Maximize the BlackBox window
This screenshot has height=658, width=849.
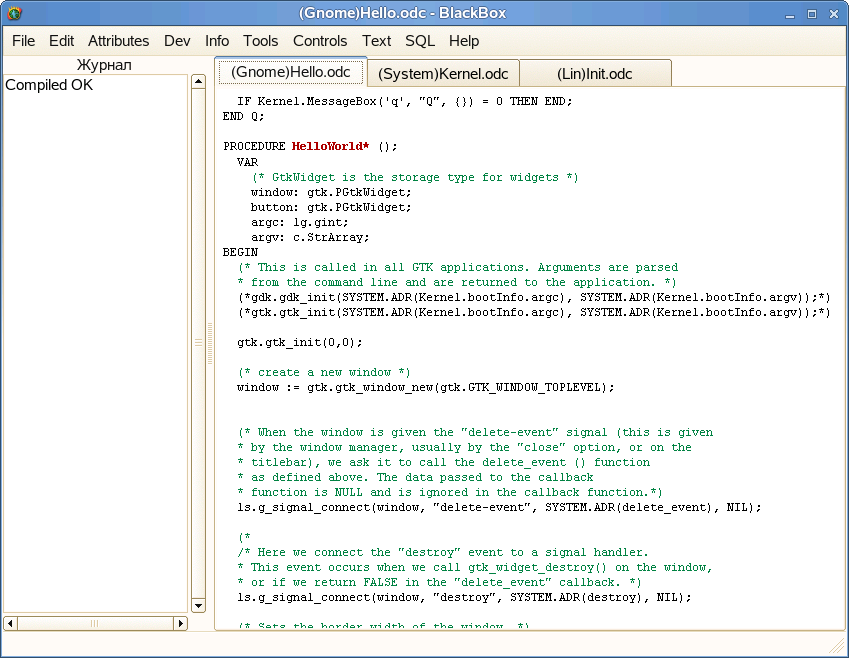click(811, 13)
